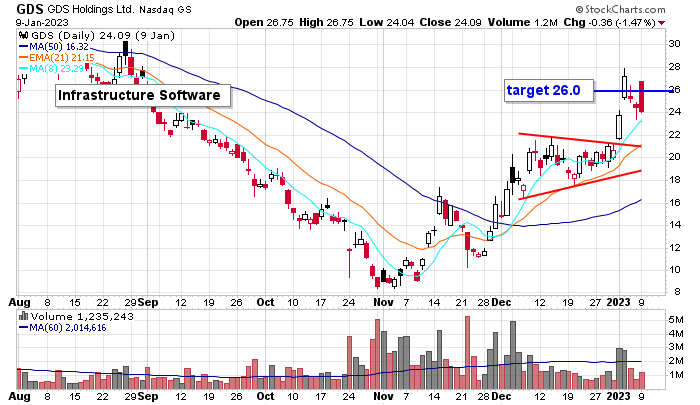Viewport: 700px width, 405px height.
Task: Click the GDS Holdings Ltd. company name
Action: pyautogui.click(x=91, y=9)
